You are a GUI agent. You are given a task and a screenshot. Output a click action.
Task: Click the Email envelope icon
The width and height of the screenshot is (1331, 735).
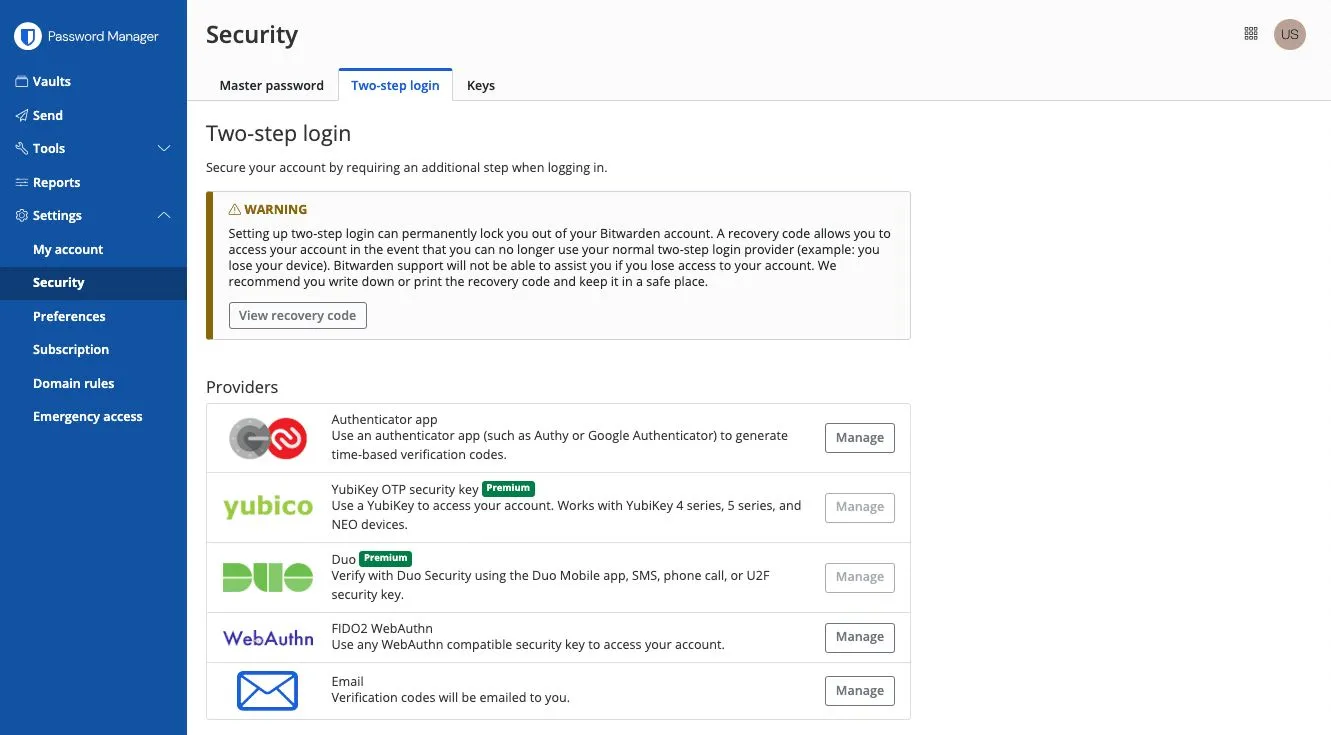[268, 690]
